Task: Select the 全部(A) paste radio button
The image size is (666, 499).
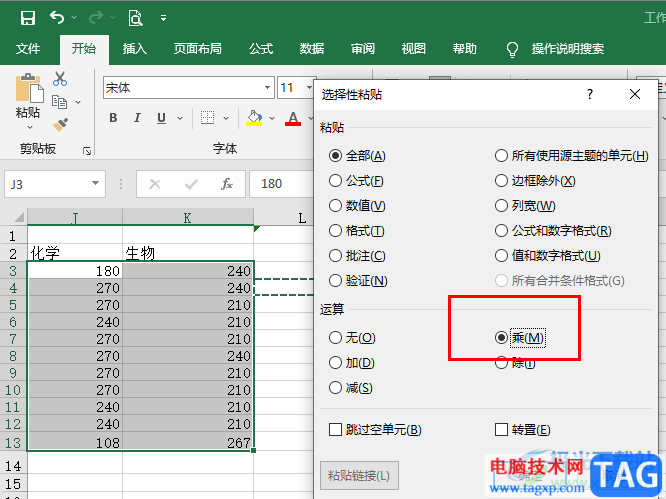Action: [x=335, y=156]
